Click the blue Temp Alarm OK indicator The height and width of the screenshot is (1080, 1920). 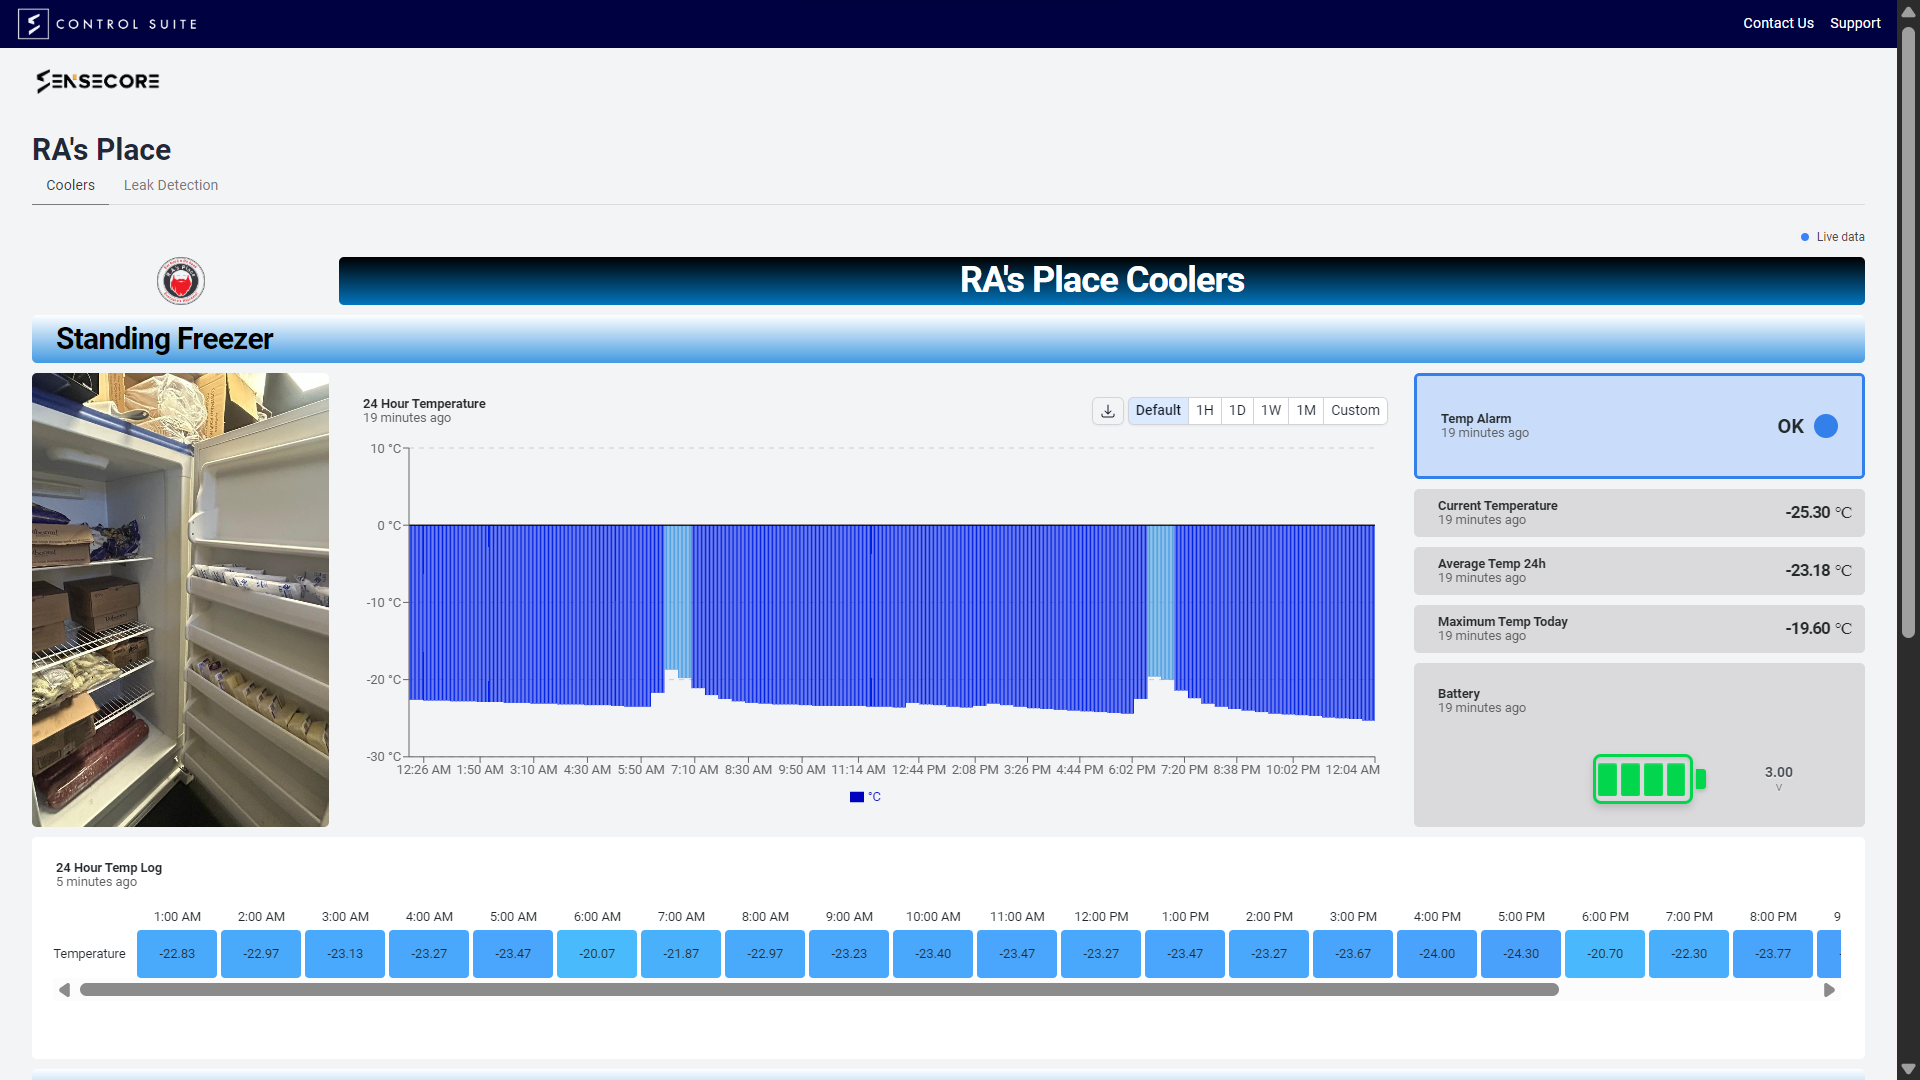pyautogui.click(x=1825, y=426)
